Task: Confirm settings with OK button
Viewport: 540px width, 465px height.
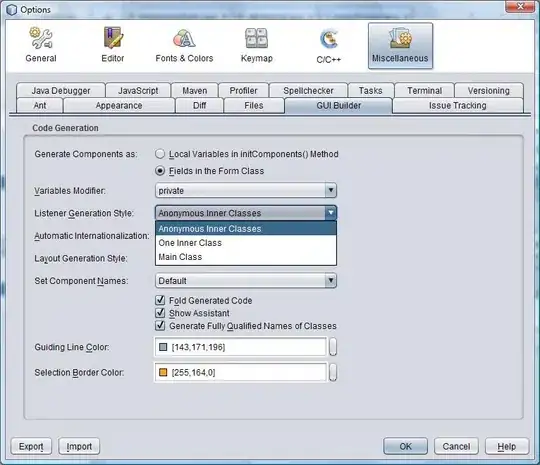Action: (405, 446)
